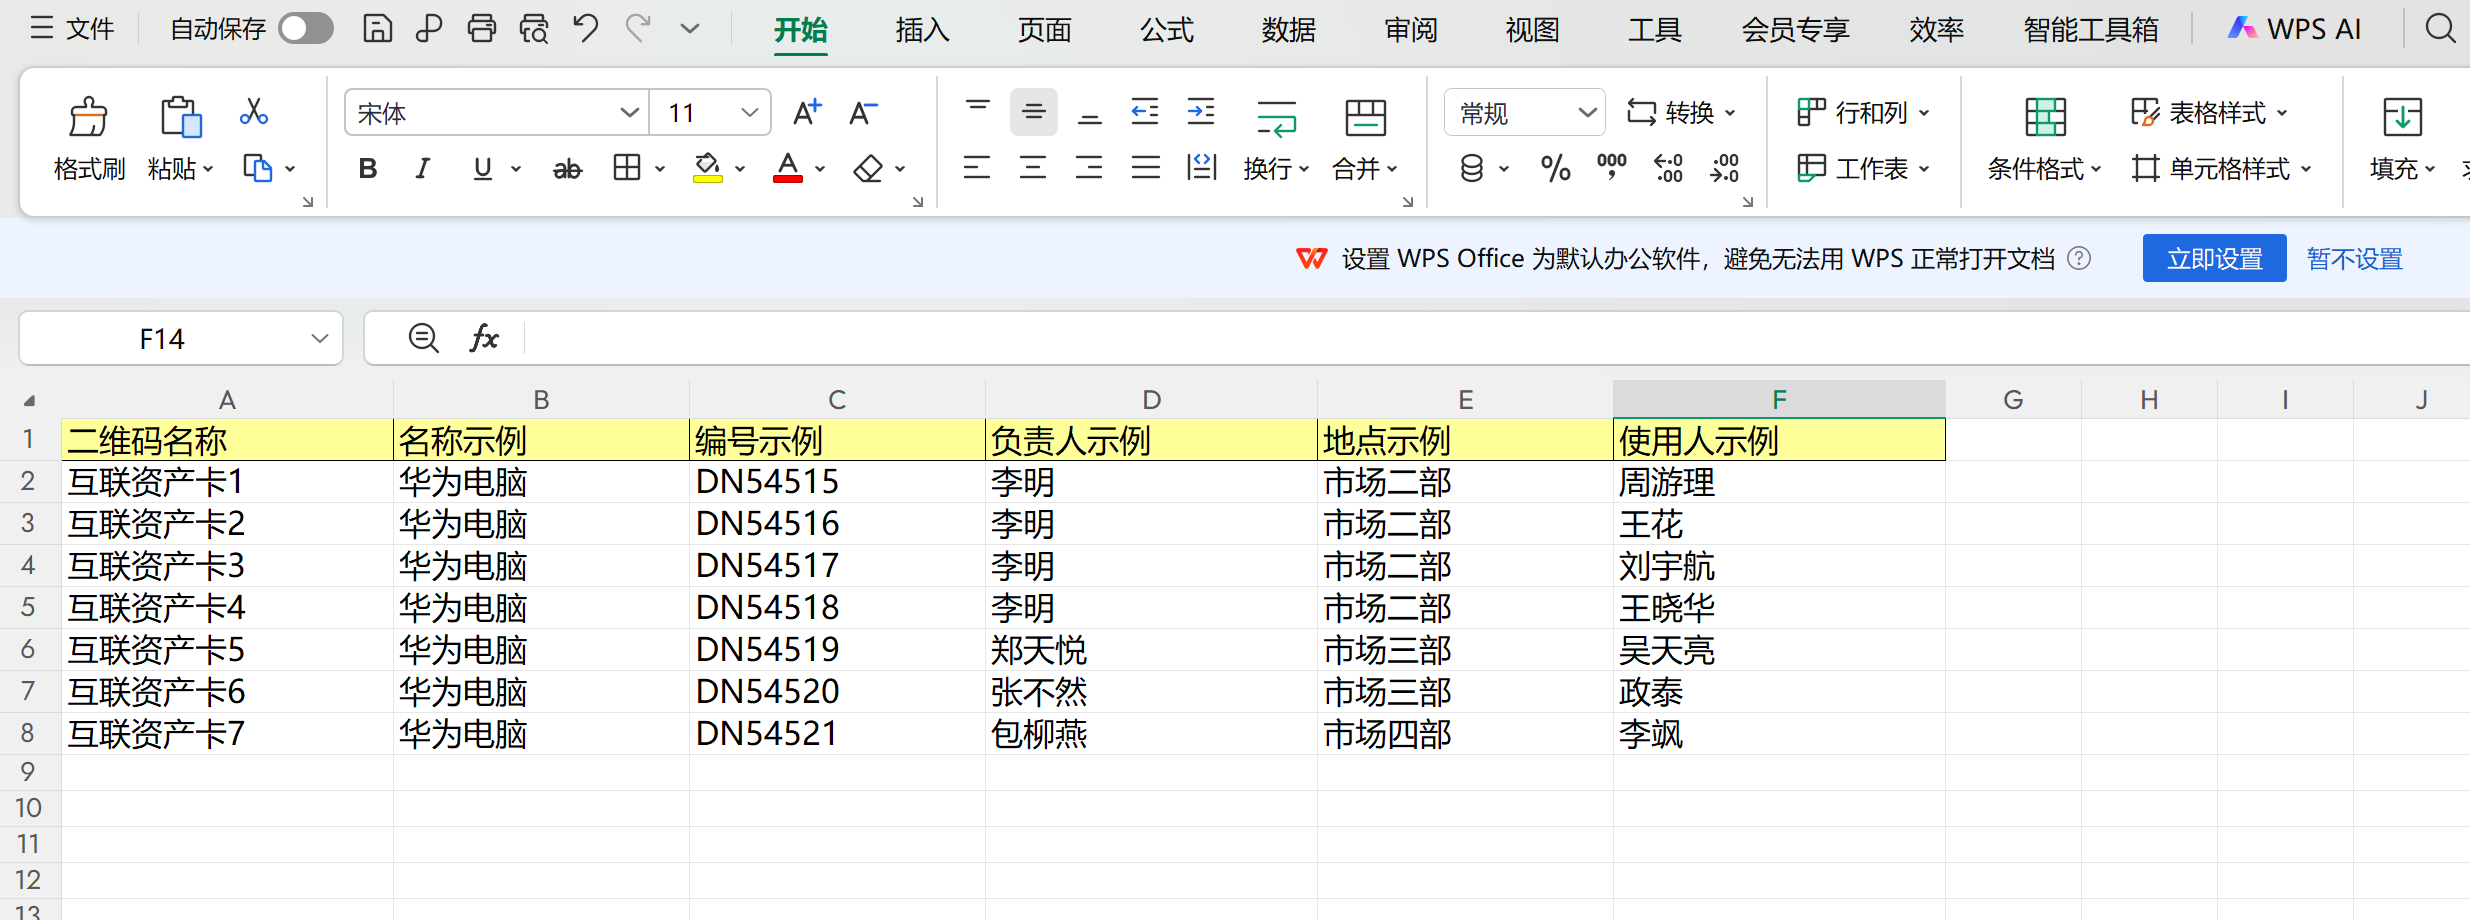Click the 立即设置 button
Image resolution: width=2470 pixels, height=920 pixels.
[x=2214, y=258]
